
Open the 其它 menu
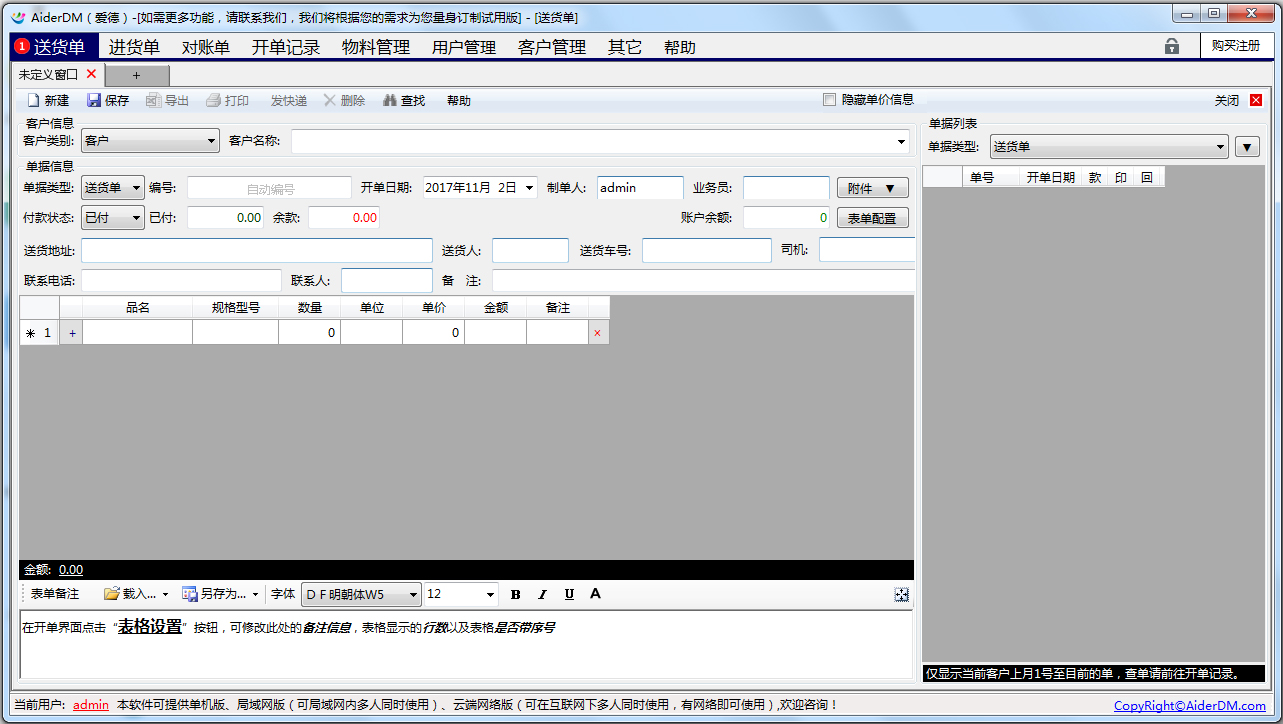(x=625, y=47)
